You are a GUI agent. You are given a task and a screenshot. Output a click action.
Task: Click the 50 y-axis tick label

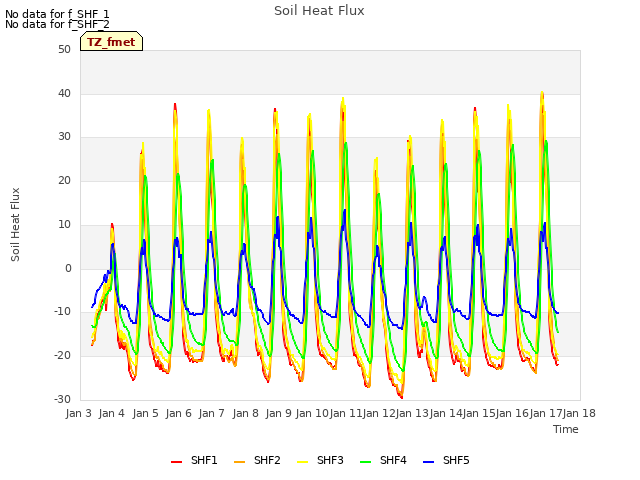point(64,50)
